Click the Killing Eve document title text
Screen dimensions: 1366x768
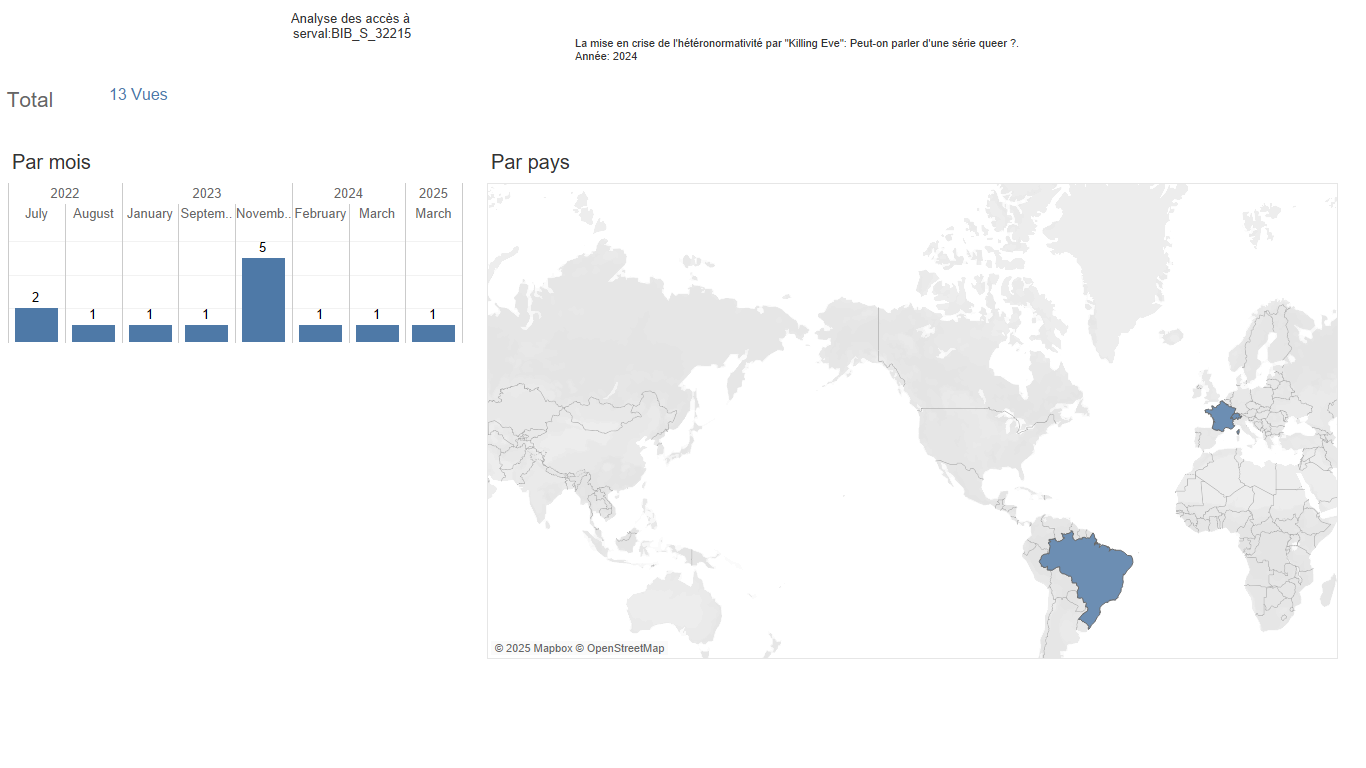tap(797, 43)
